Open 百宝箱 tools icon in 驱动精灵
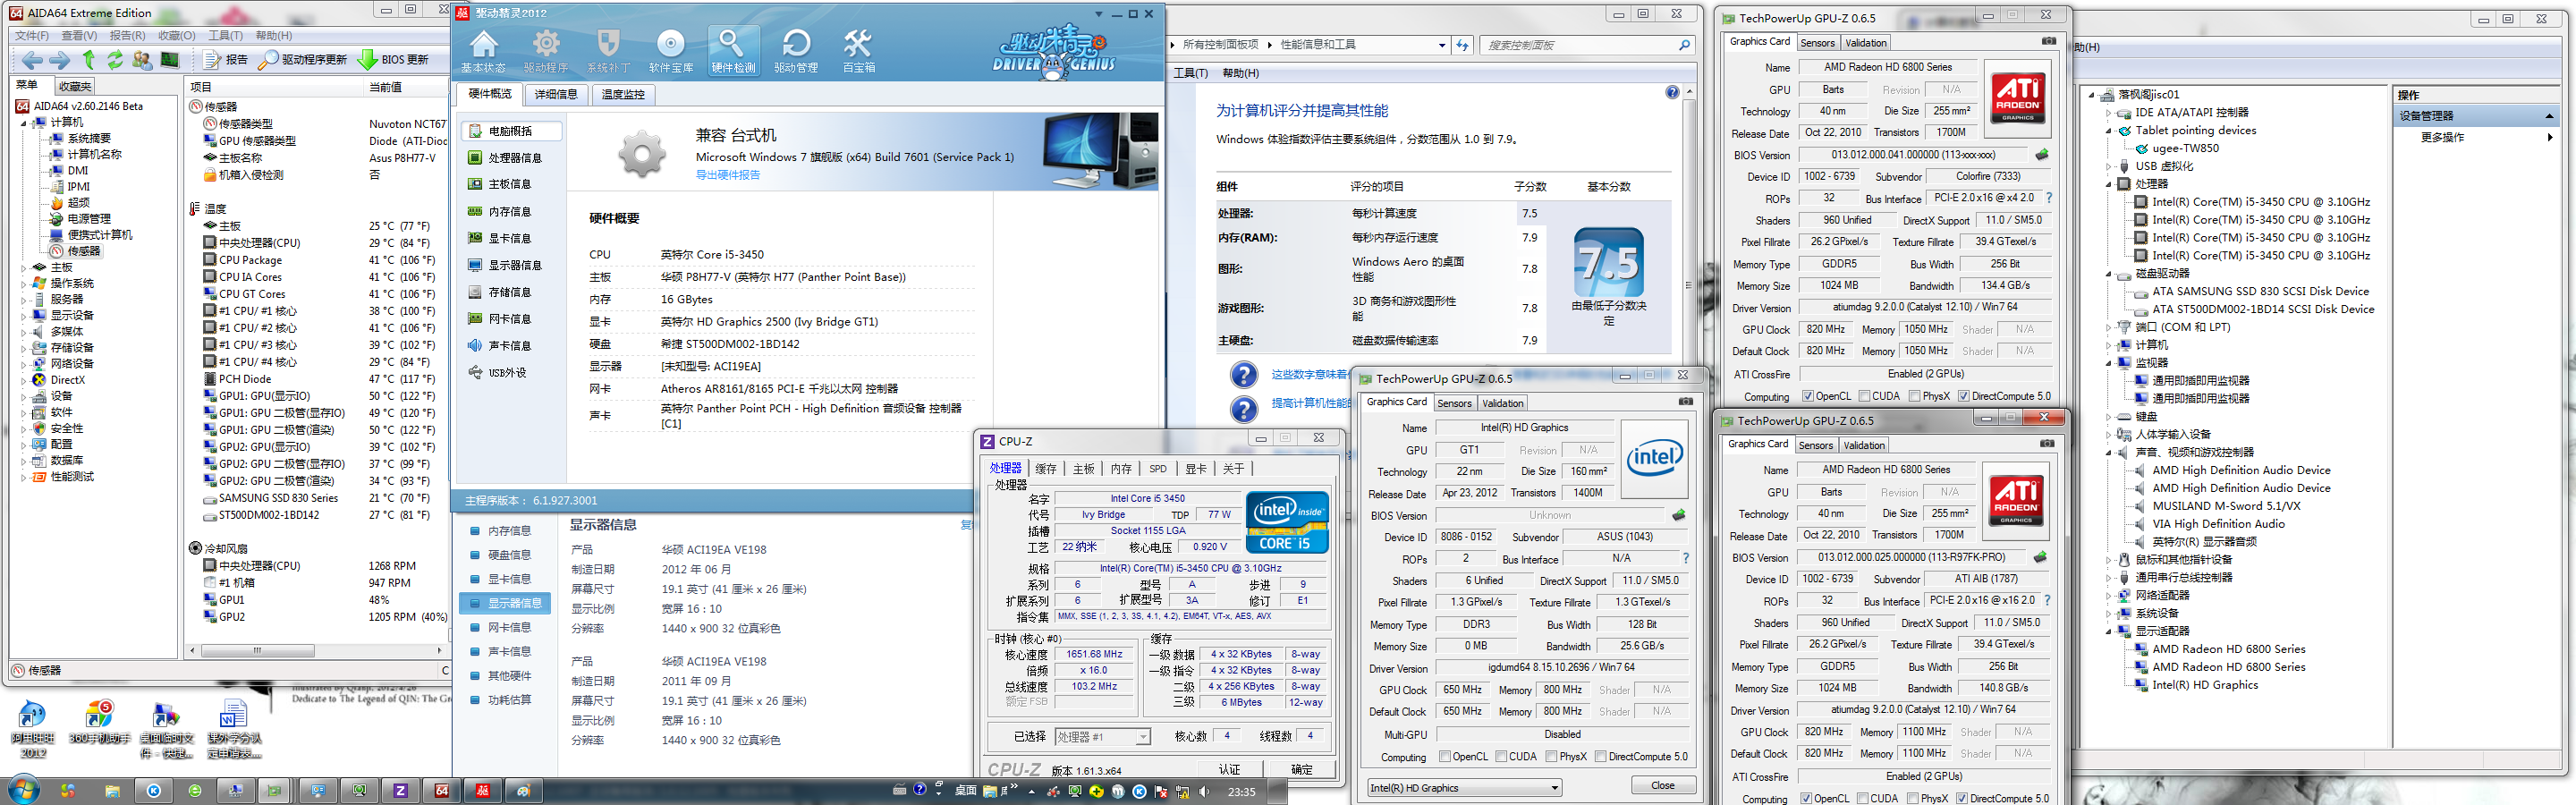2576x805 pixels. [858, 51]
